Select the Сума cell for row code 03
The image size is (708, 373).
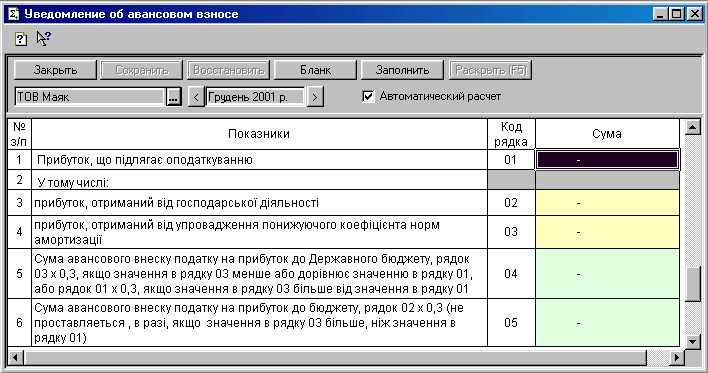[x=607, y=232]
